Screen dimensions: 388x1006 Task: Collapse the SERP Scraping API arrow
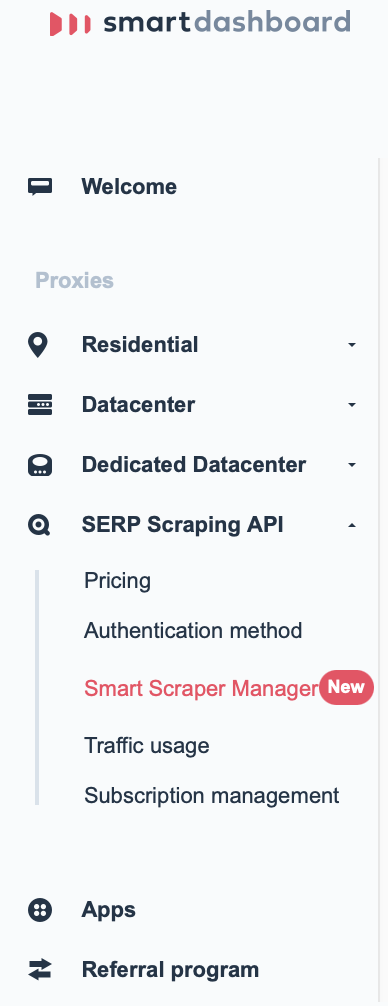point(351,525)
